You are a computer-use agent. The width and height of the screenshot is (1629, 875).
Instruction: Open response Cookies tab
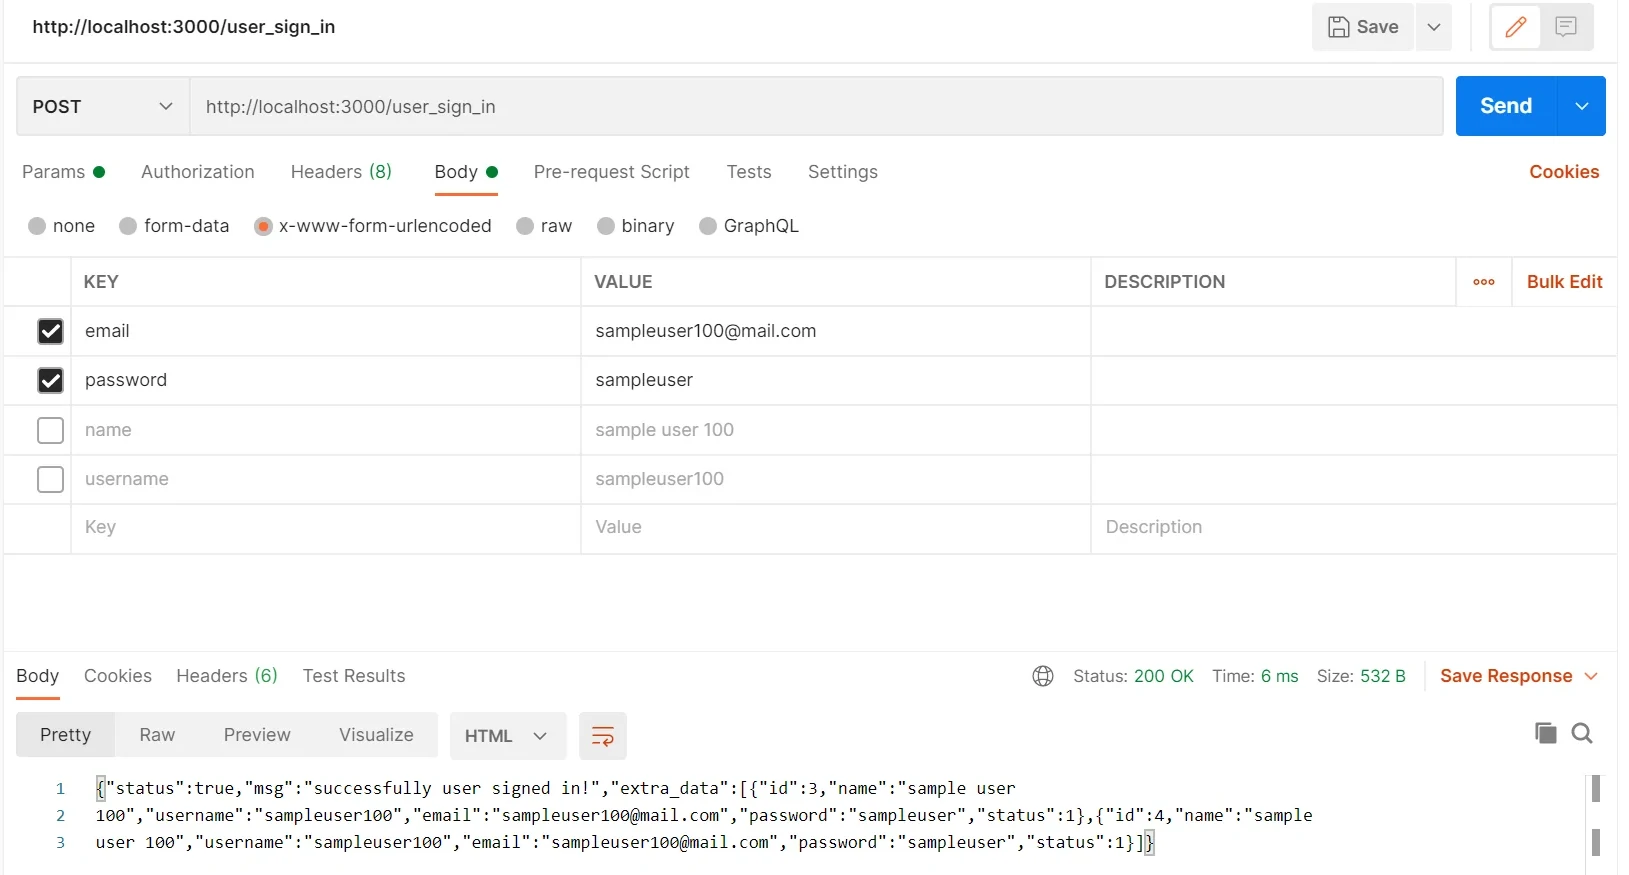118,676
